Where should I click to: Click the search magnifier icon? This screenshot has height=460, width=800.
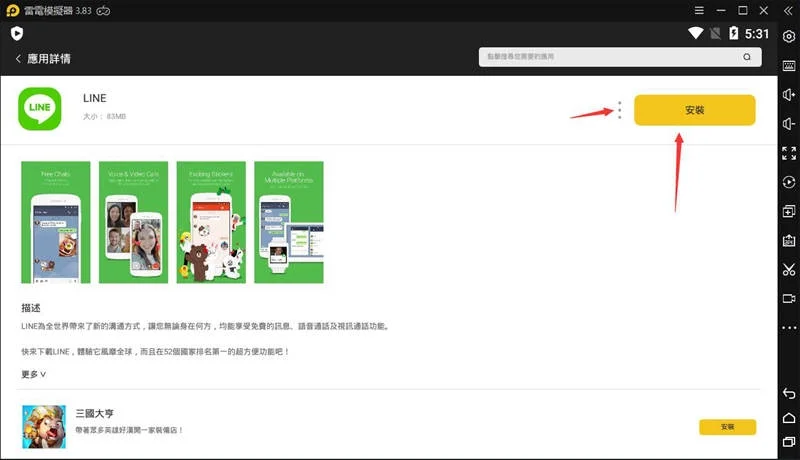747,57
